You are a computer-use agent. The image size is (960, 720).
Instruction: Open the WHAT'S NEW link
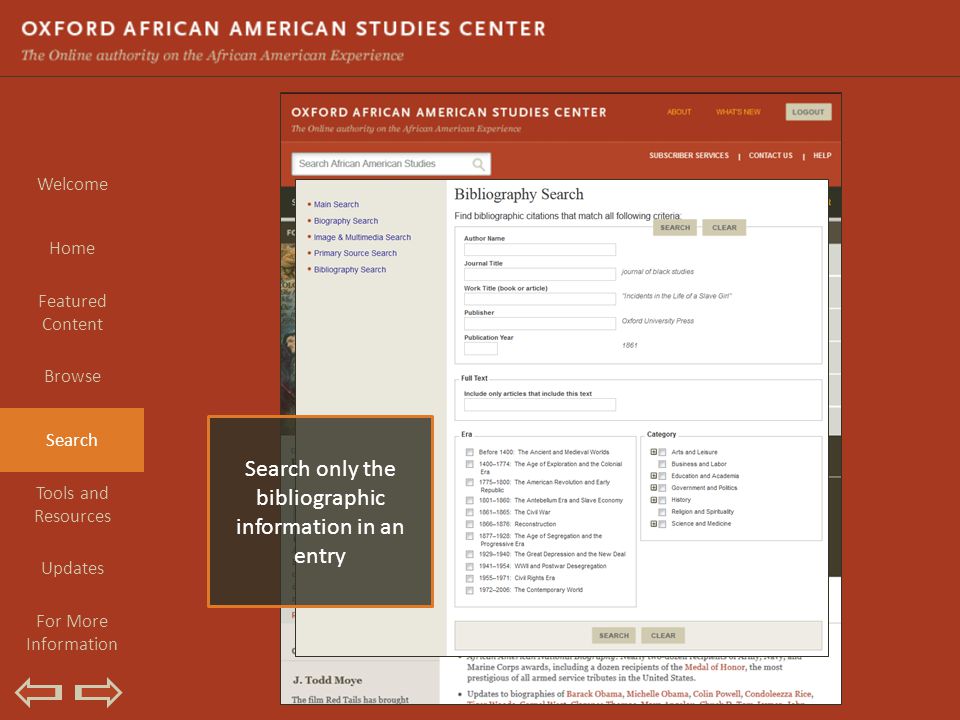[x=738, y=112]
